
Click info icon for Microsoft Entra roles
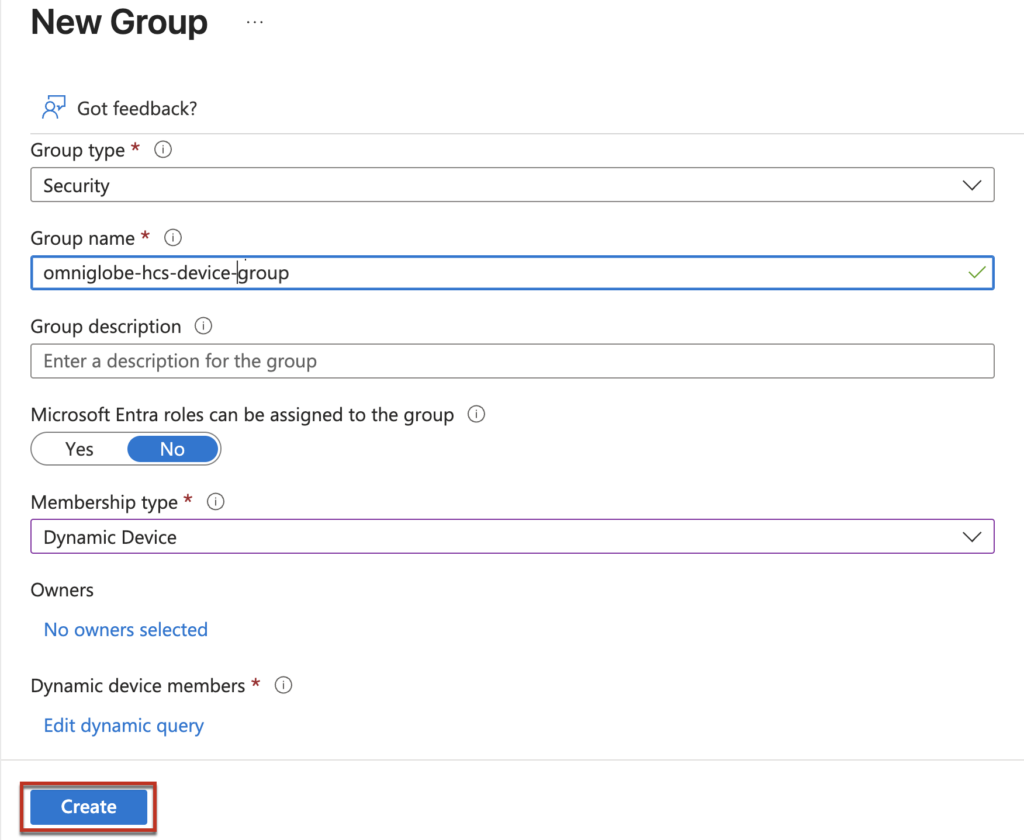coord(476,414)
